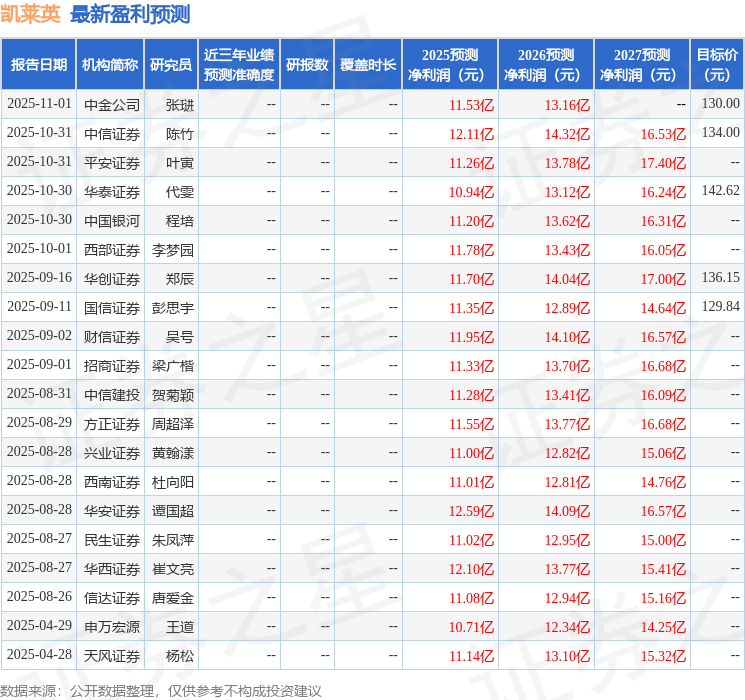Click the 12.11亿 profit value
Screen dimensions: 745x700
pos(472,134)
